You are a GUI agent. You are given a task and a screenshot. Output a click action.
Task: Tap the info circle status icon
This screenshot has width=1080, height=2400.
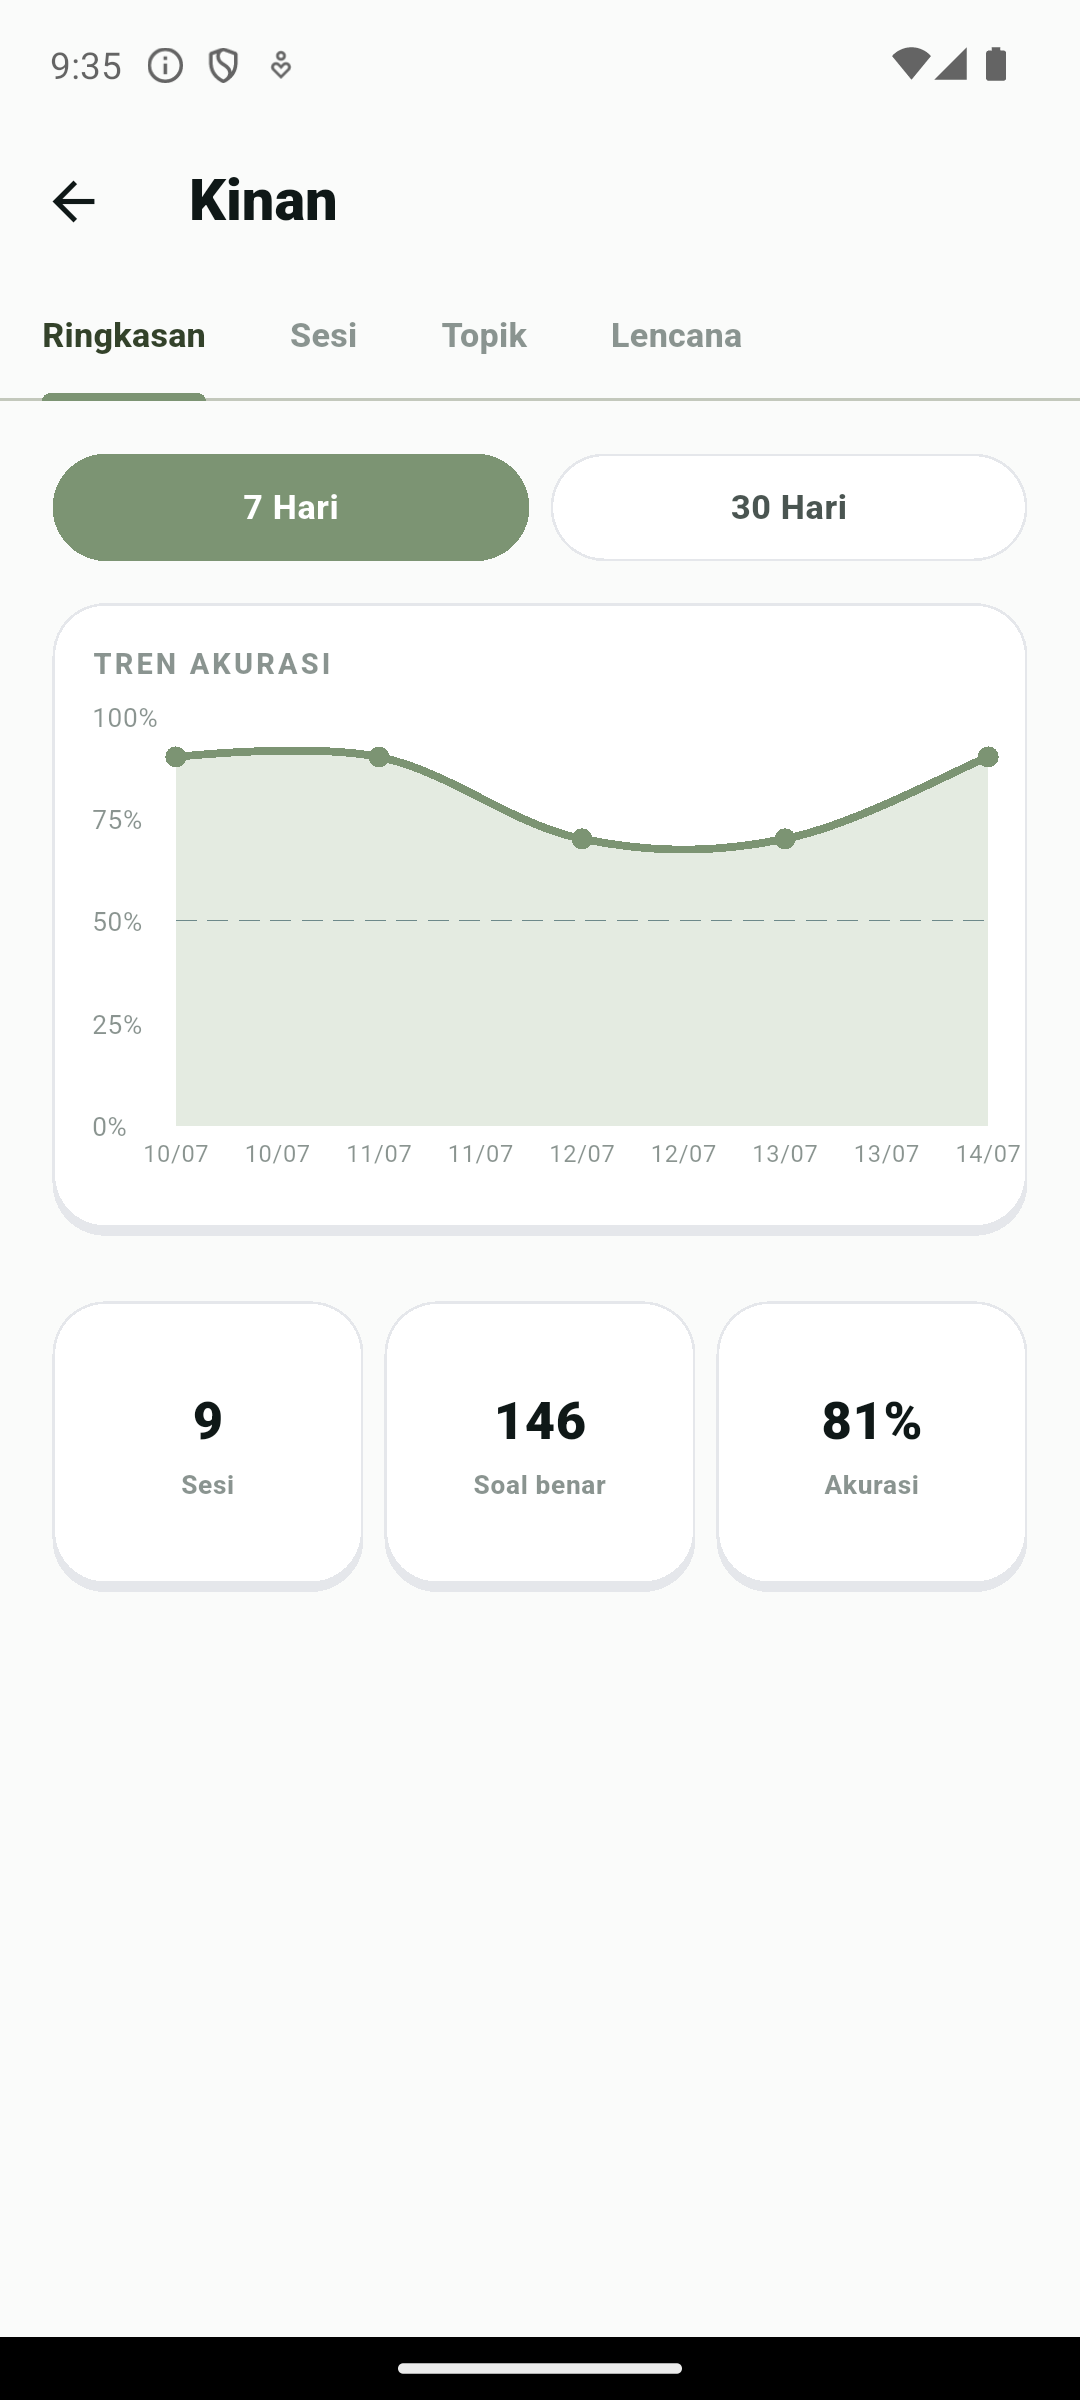coord(165,66)
